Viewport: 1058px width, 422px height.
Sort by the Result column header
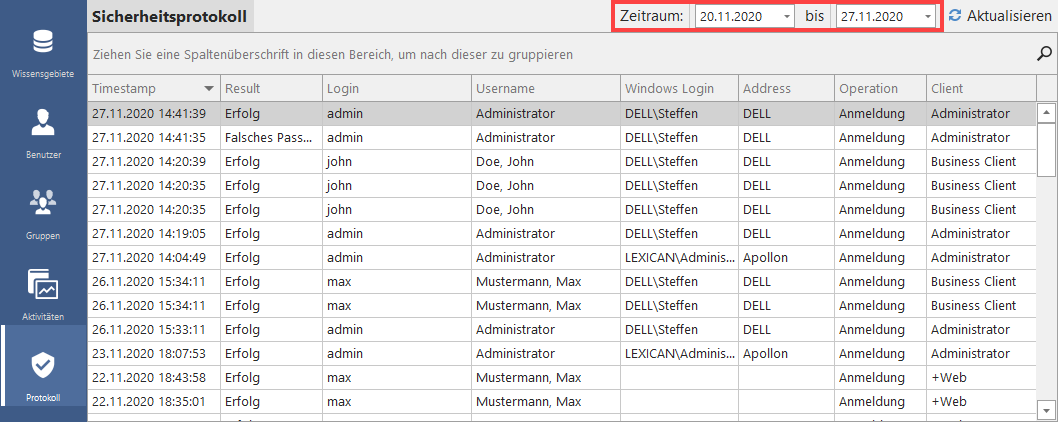point(243,89)
